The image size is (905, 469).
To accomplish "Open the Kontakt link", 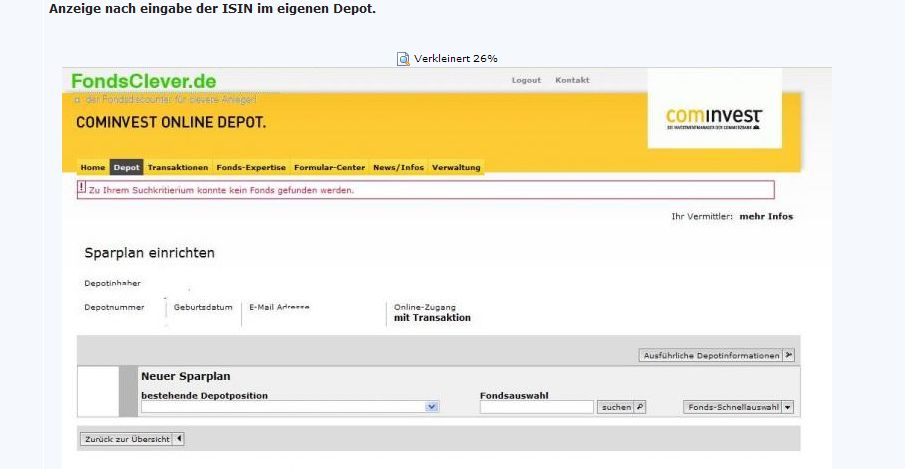I will coord(572,80).
